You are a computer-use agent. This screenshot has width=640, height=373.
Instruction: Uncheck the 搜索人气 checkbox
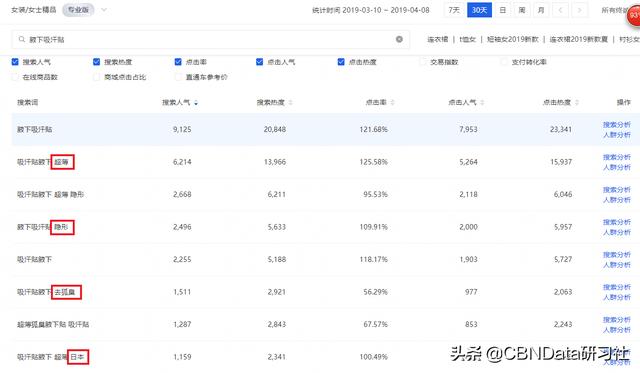pos(15,62)
